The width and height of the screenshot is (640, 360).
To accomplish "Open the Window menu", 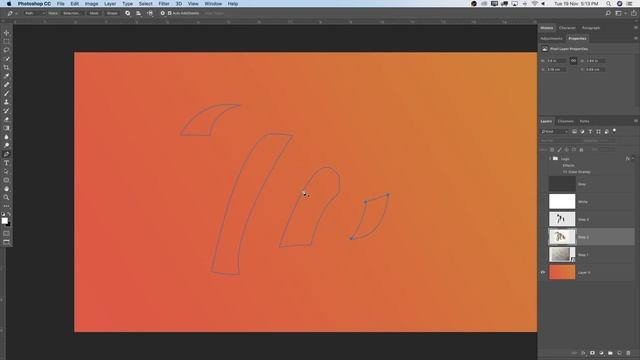I will coord(213,4).
